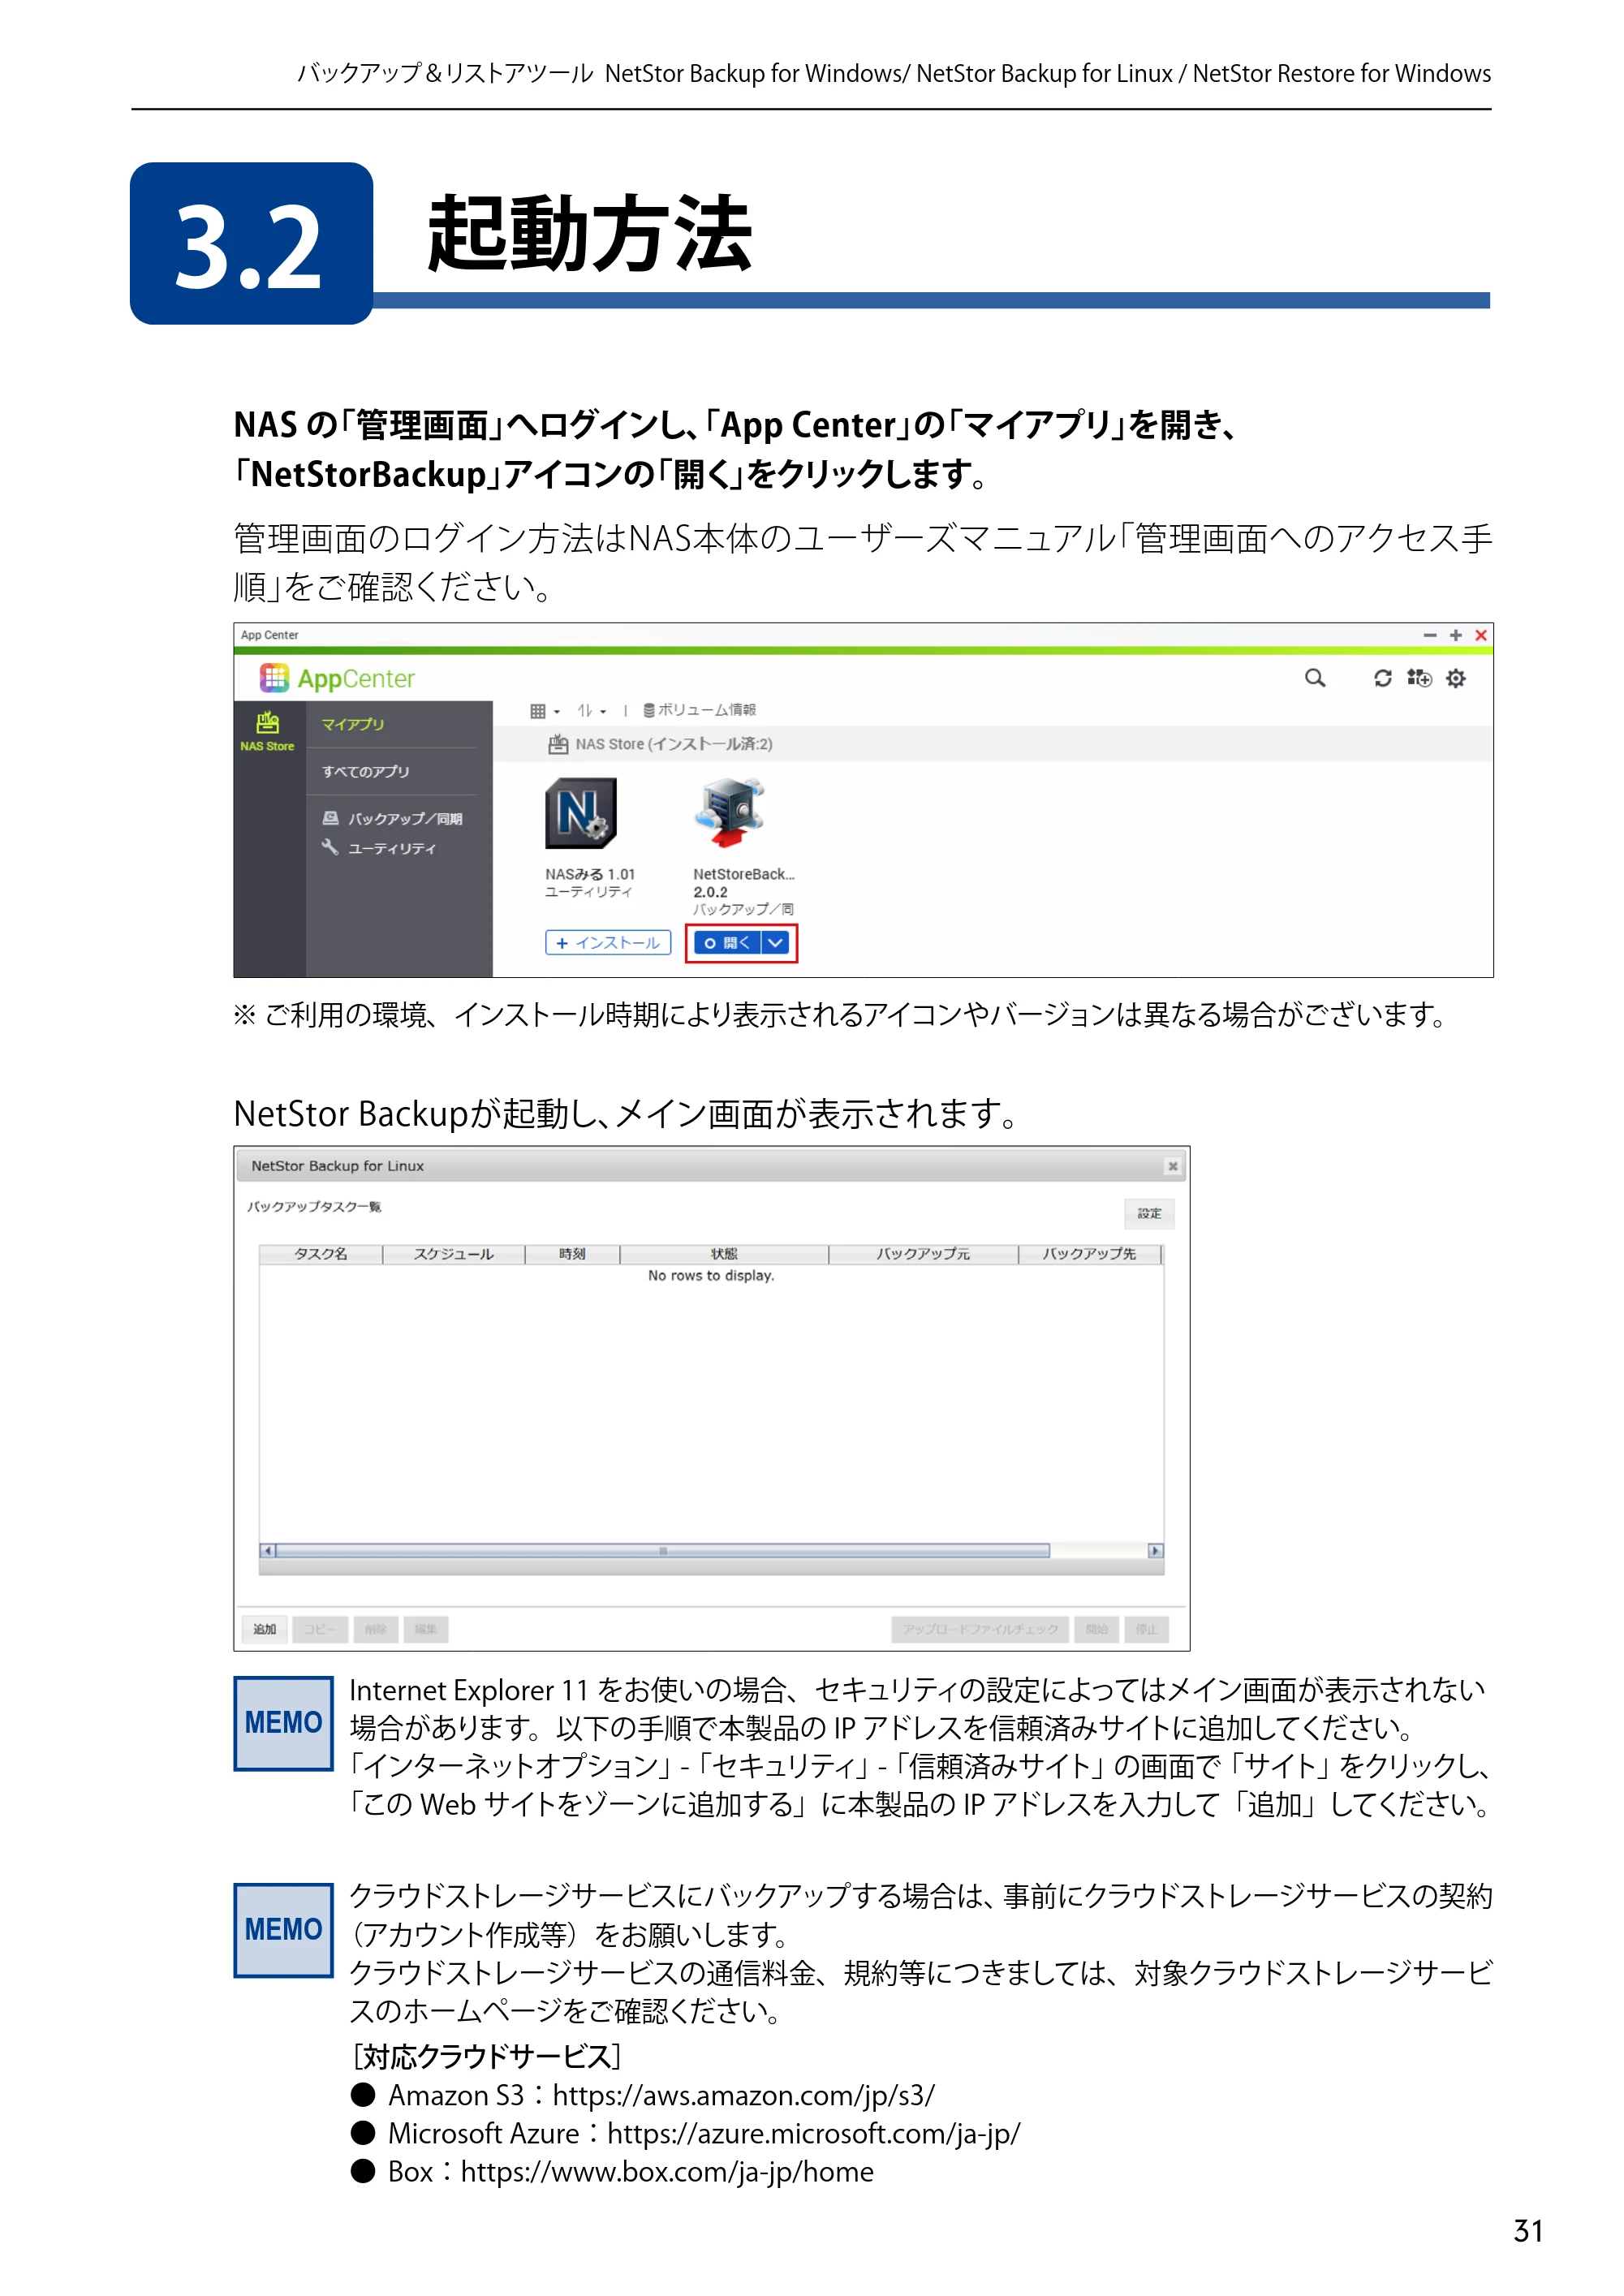This screenshot has width=1624, height=2296.
Task: Click ボリューム情報 link
Action: click(700, 710)
